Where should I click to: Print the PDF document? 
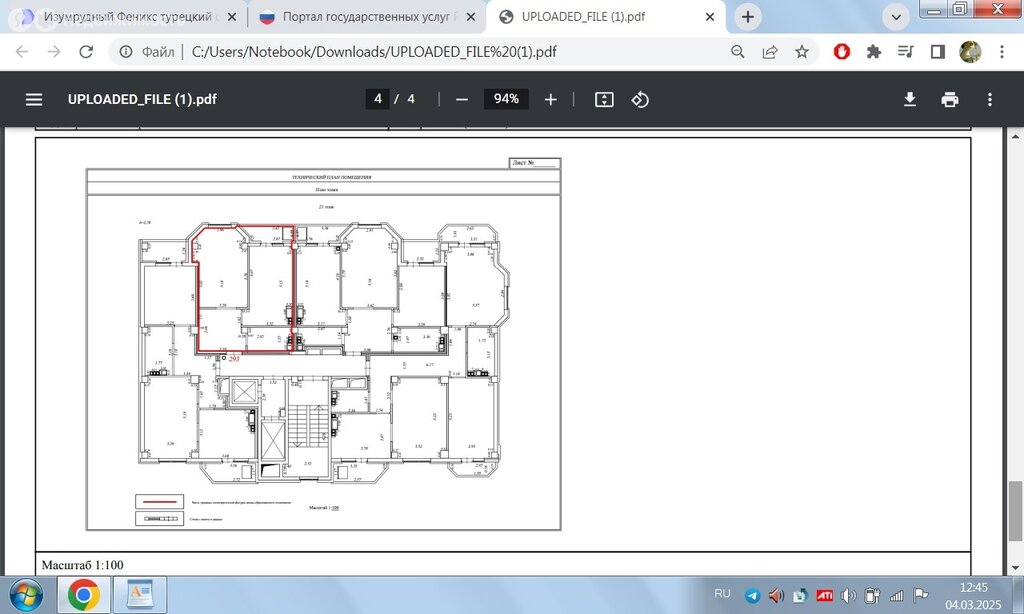(950, 99)
